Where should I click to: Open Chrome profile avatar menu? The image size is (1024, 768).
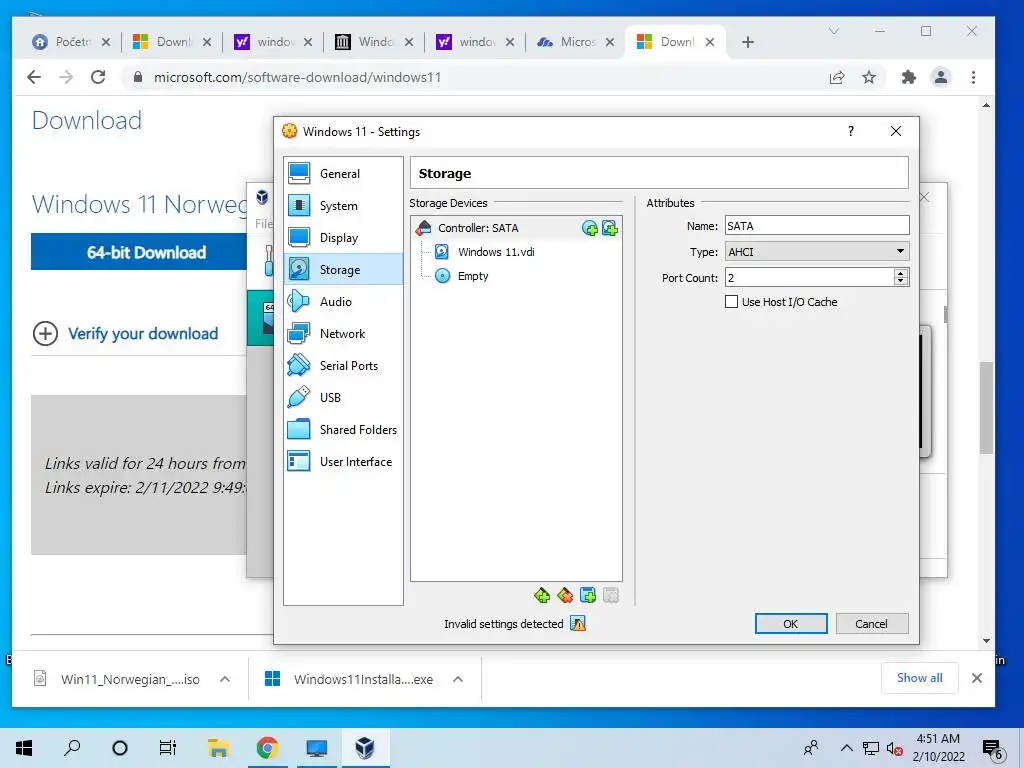coord(940,77)
